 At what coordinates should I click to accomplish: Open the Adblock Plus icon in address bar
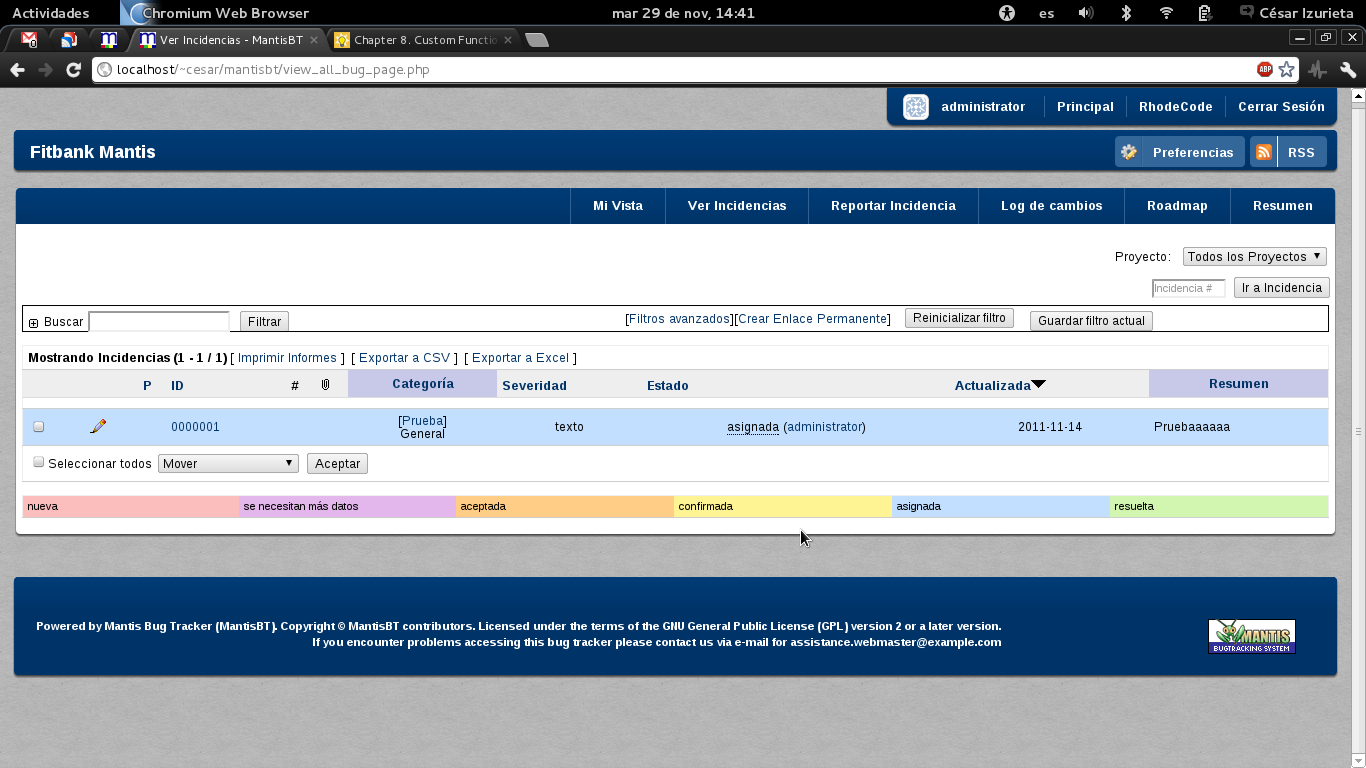coord(1265,70)
